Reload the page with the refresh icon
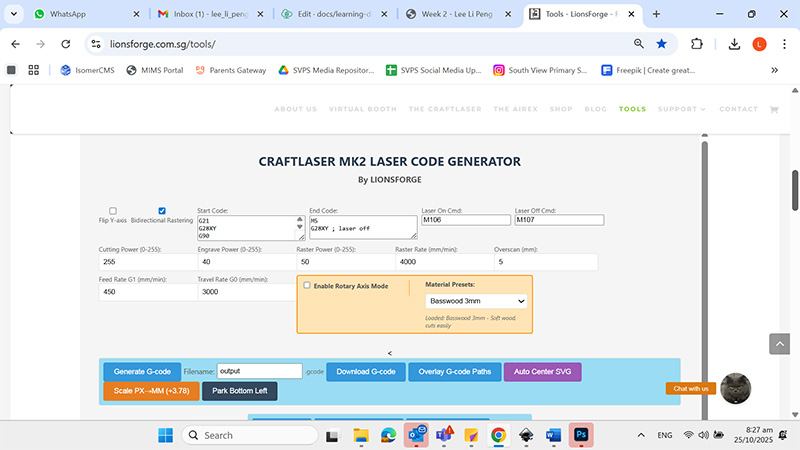Screen dimensions: 800x450 coord(66,44)
